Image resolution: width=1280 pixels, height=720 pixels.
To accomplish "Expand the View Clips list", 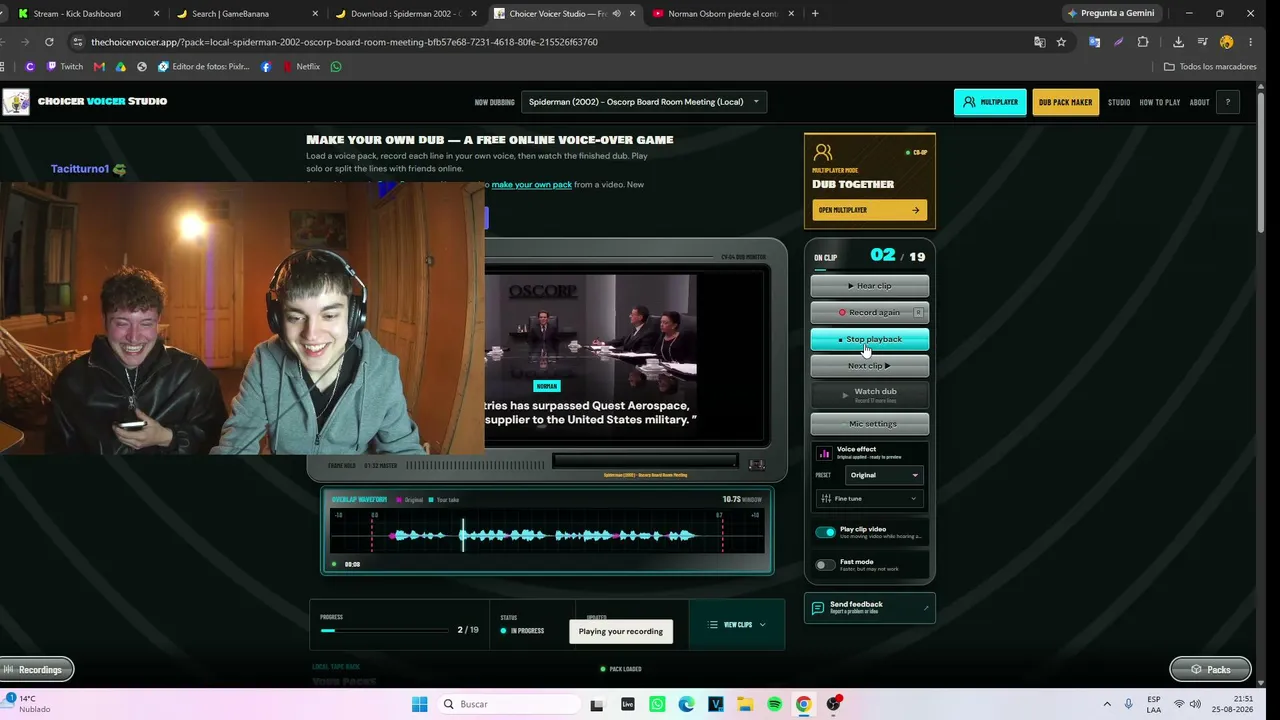I will pyautogui.click(x=737, y=625).
